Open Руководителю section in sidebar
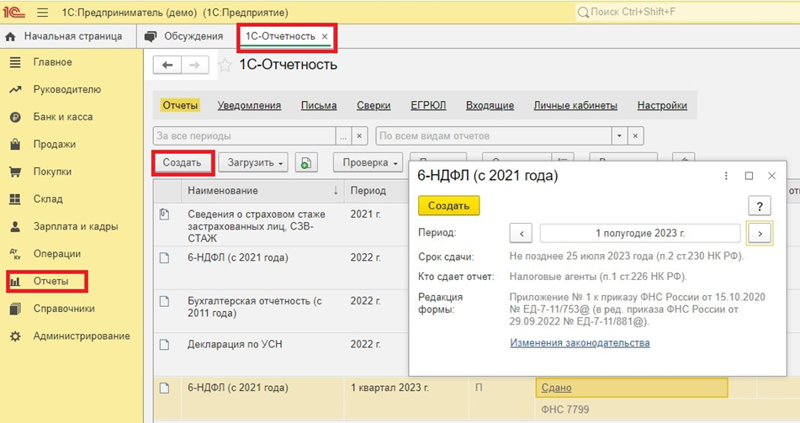This screenshot has width=800, height=423. coord(67,90)
